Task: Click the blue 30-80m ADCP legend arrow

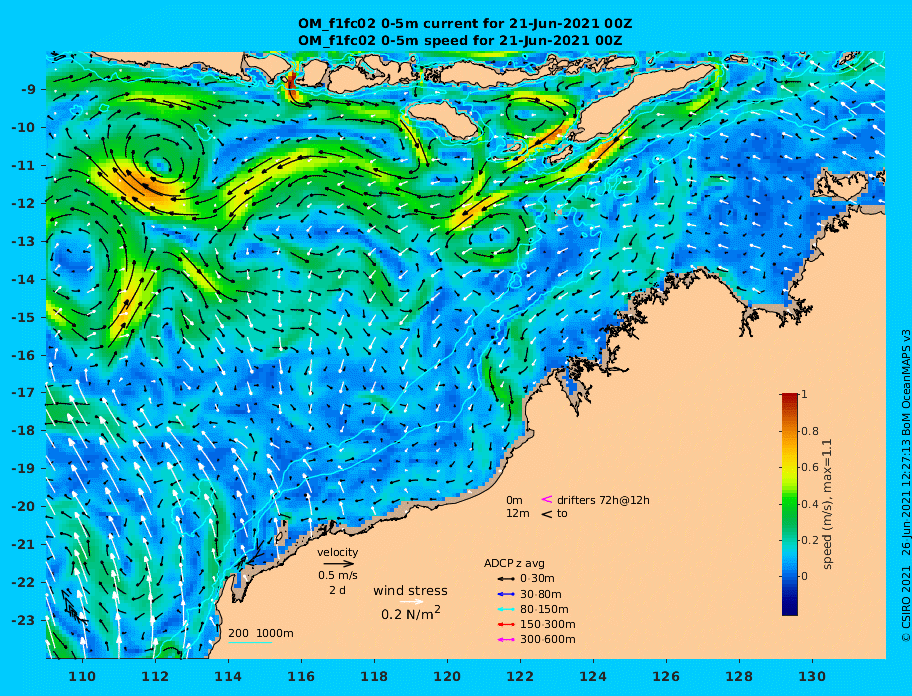Action: click(x=506, y=594)
